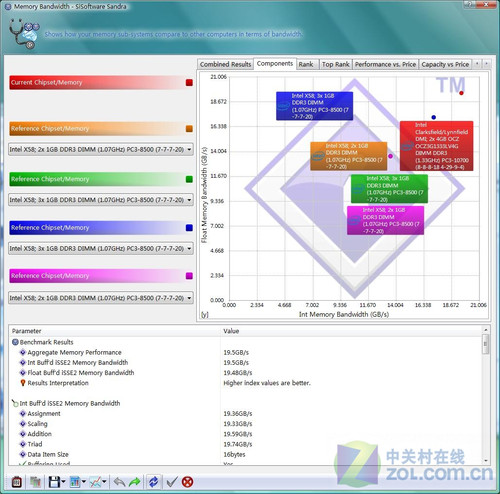500x494 pixels.
Task: Switch to Capacity vs Price tab
Action: click(x=445, y=64)
